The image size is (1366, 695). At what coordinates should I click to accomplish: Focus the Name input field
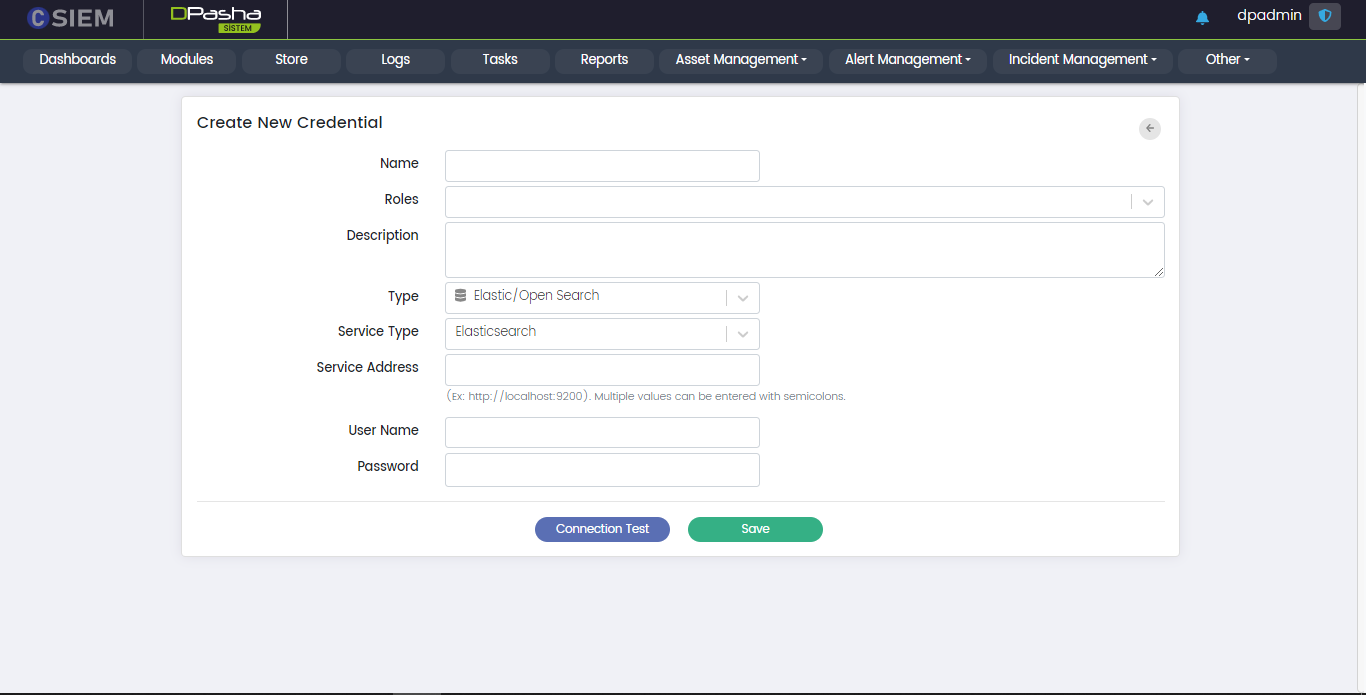(602, 166)
